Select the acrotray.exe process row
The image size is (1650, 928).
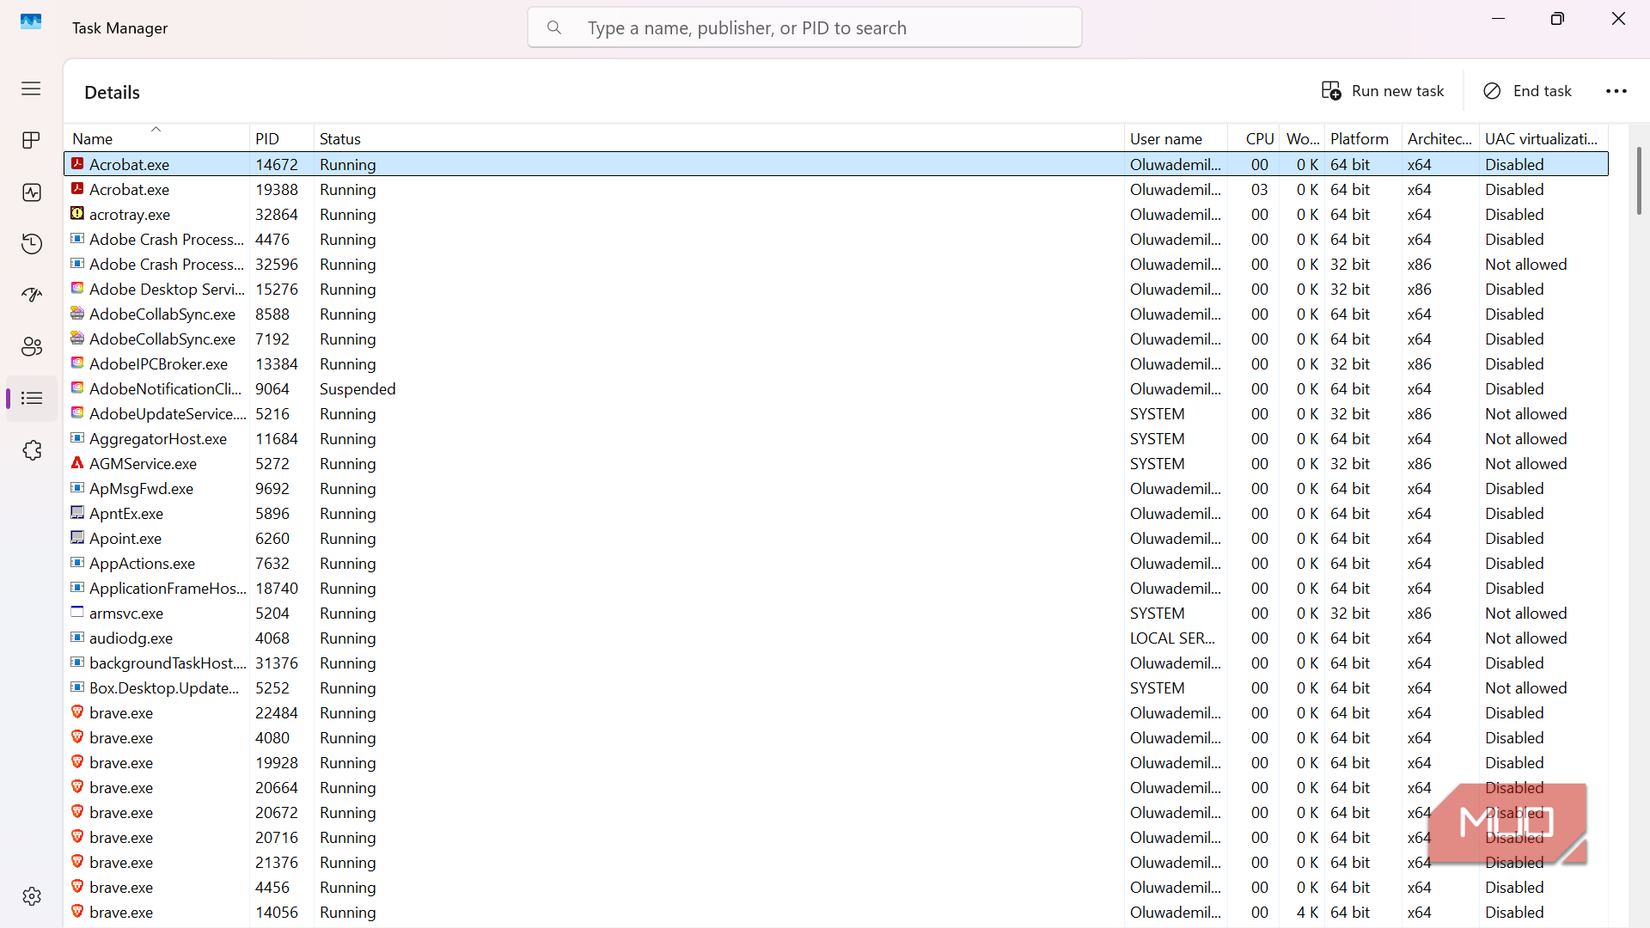coord(836,214)
